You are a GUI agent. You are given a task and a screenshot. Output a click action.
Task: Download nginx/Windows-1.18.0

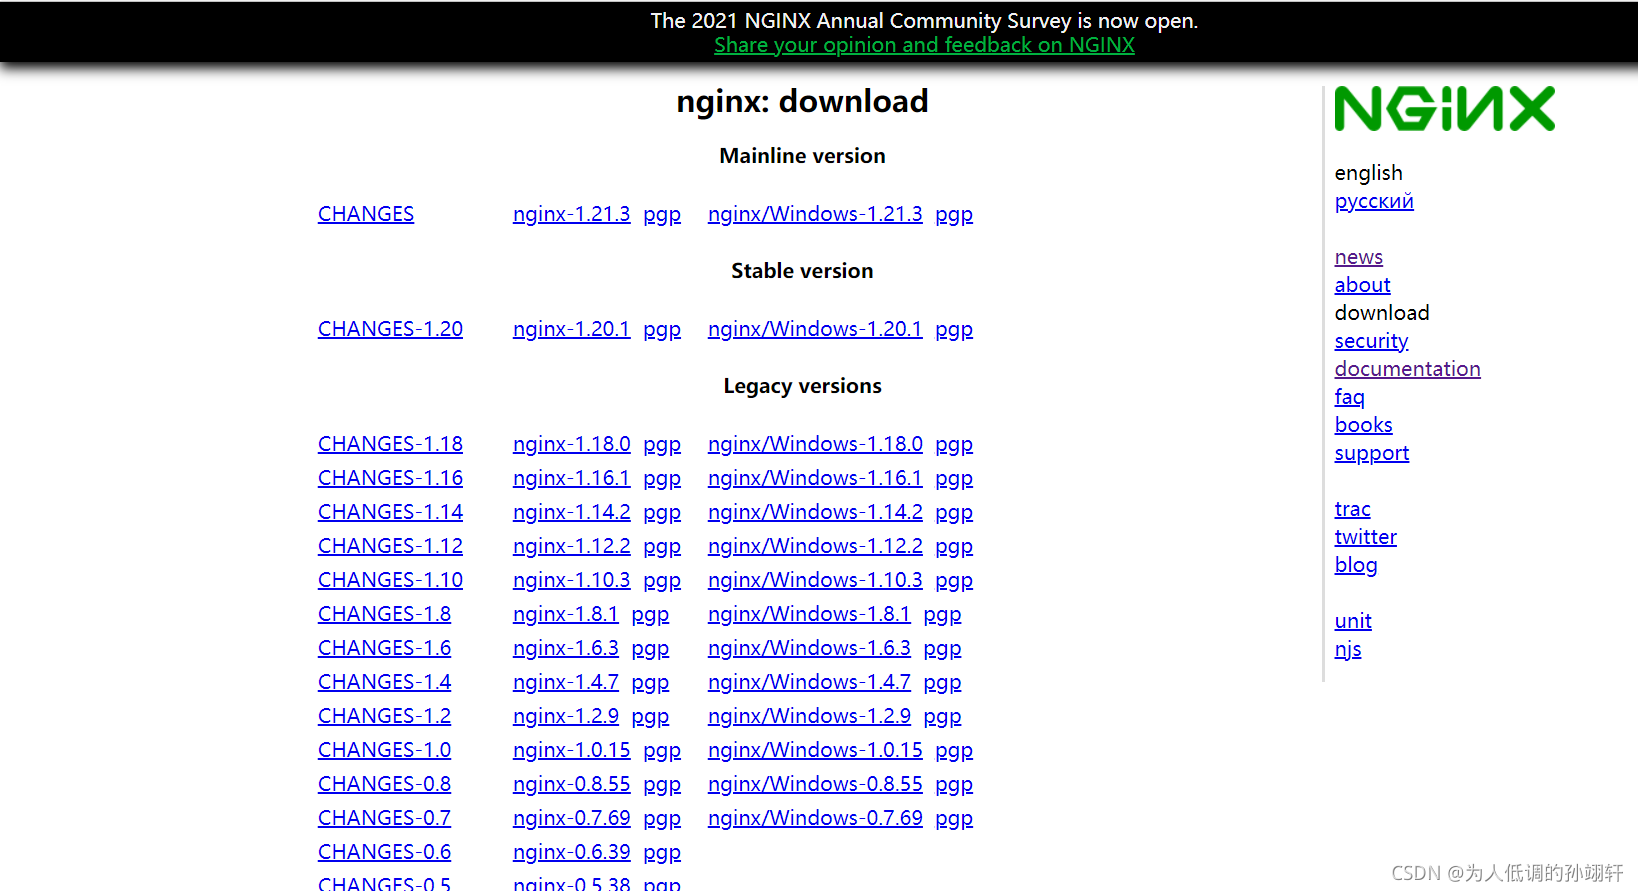[x=815, y=444]
